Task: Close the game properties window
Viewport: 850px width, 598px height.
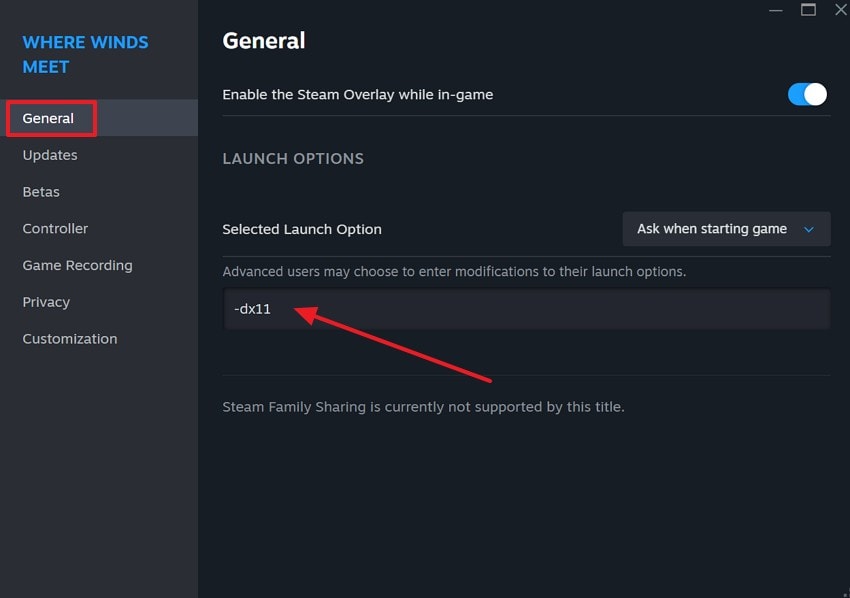Action: click(x=840, y=10)
